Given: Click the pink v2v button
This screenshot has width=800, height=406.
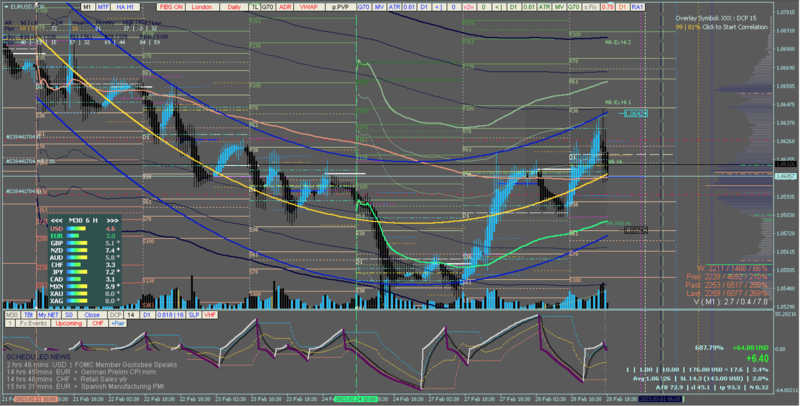Looking at the screenshot, I should coord(468,7).
